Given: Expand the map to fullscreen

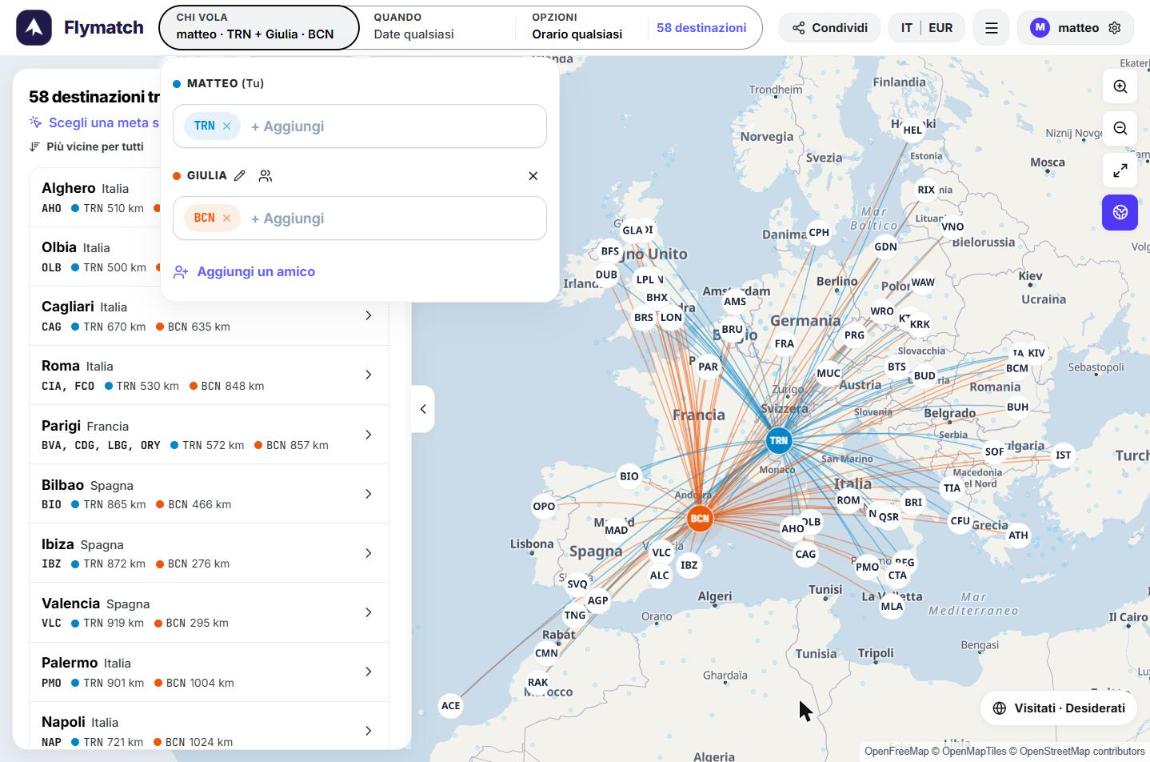Looking at the screenshot, I should [x=1120, y=170].
